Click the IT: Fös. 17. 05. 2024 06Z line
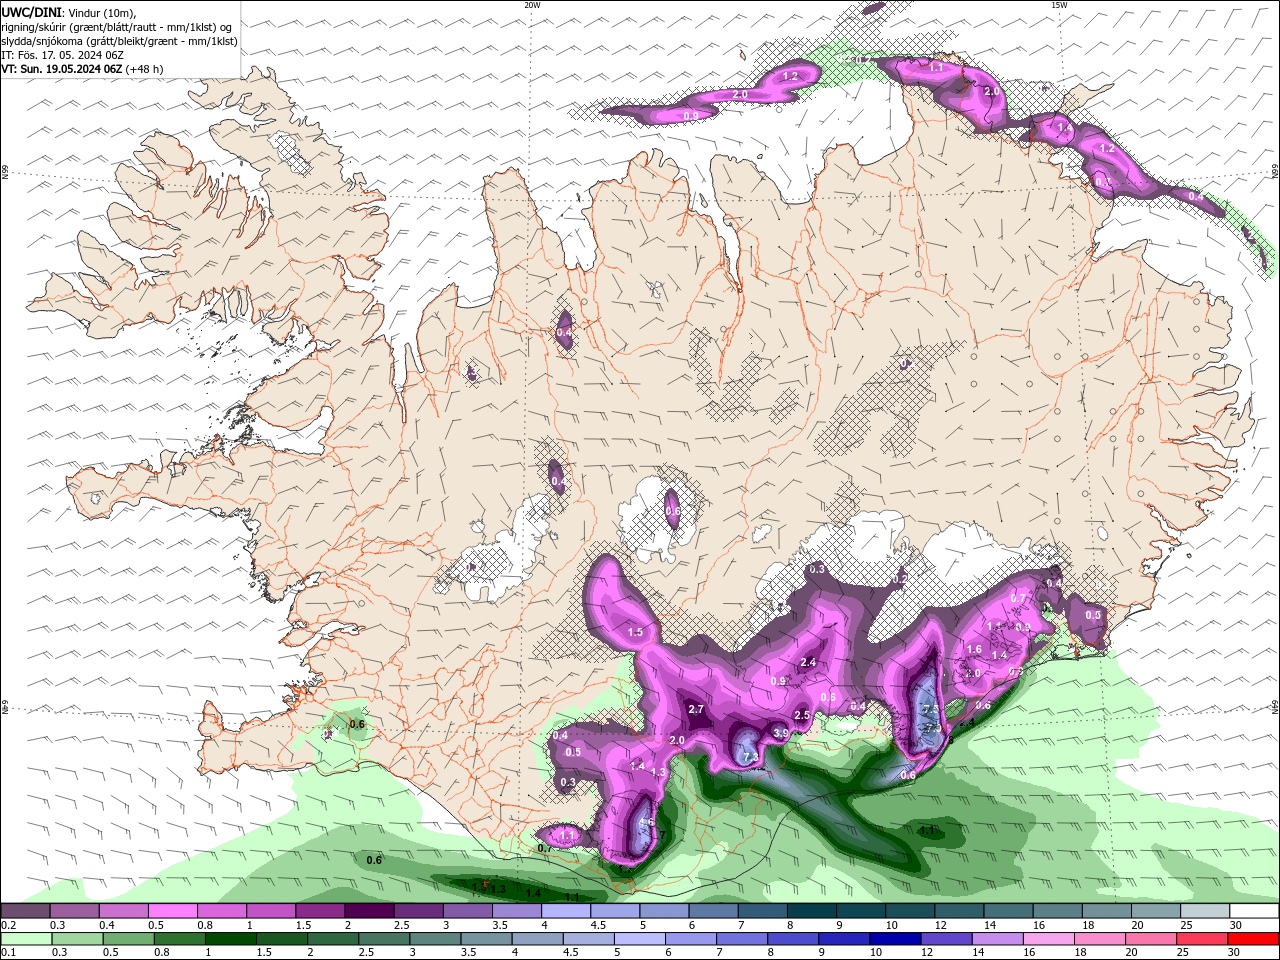Viewport: 1280px width, 960px height. 62,55
